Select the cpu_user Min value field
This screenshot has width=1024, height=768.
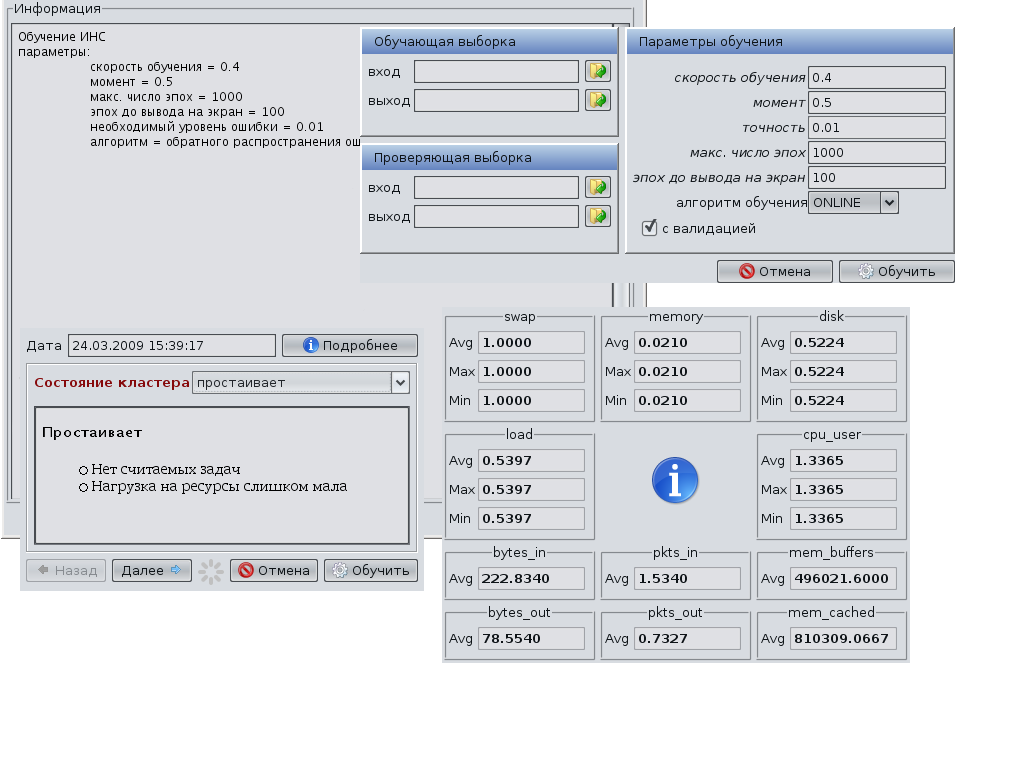(x=843, y=519)
